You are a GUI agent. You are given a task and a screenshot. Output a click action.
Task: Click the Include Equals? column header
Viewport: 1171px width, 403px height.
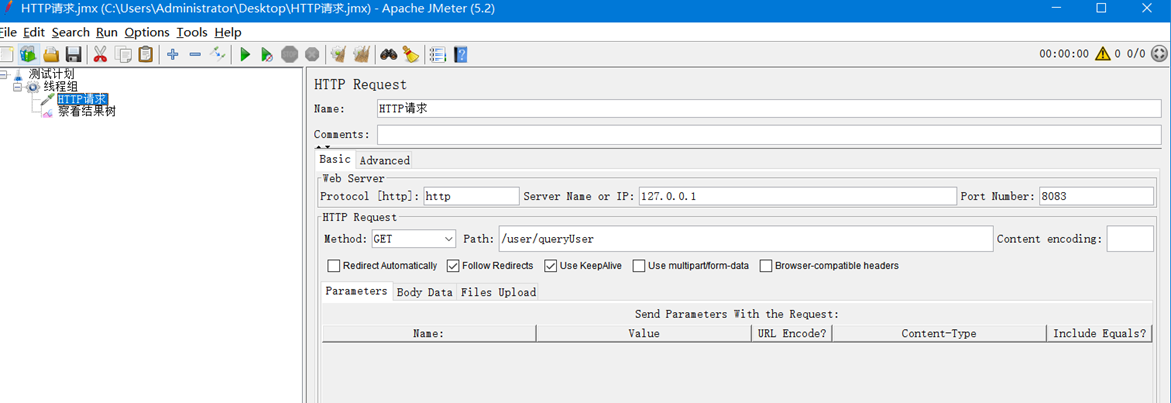[x=1099, y=334]
